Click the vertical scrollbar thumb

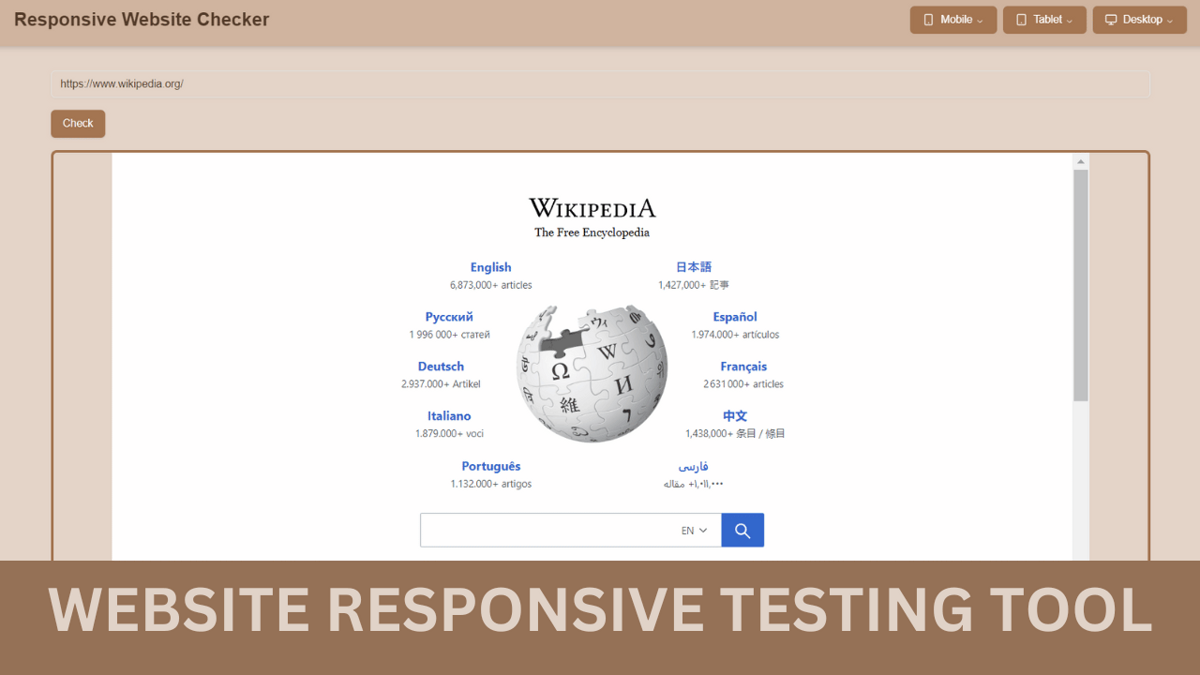click(1080, 285)
